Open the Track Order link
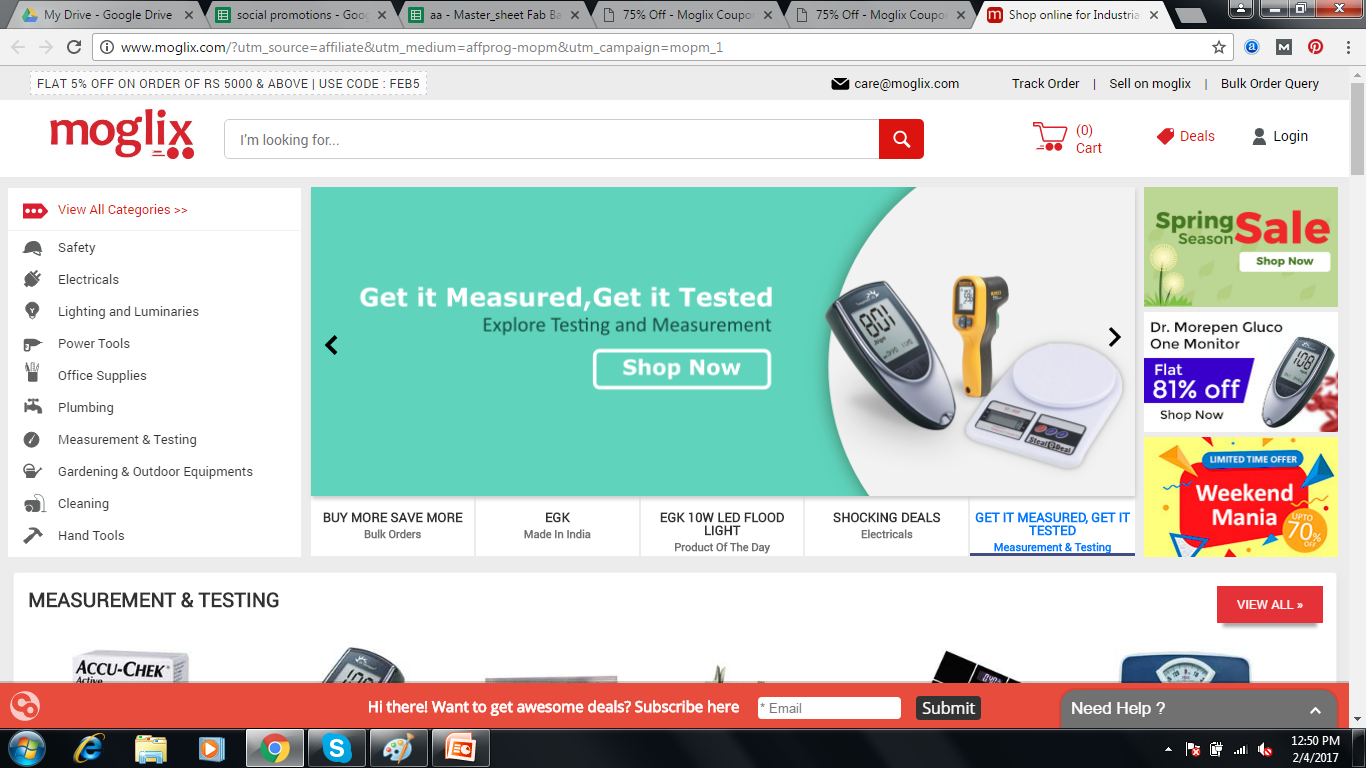 point(1046,84)
